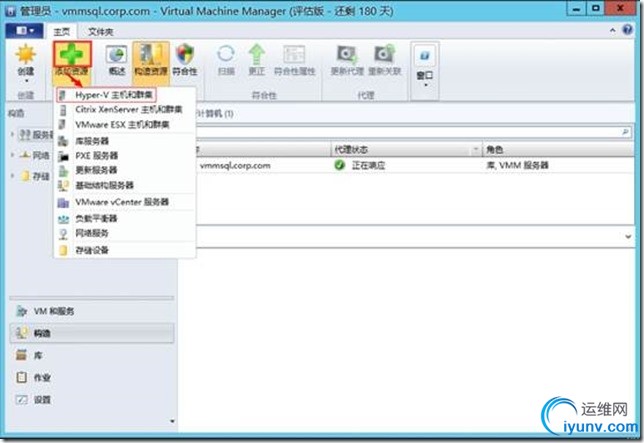
Task: Open the 代理状态 column filter arrow
Action: tap(476, 150)
